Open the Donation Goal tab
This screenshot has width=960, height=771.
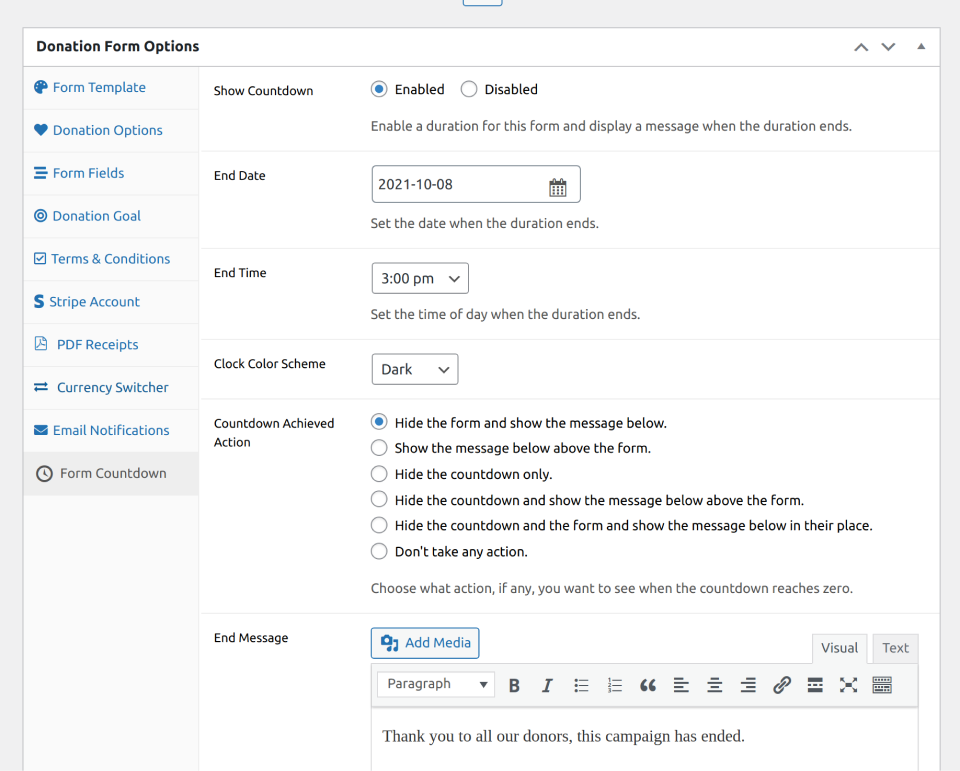(x=111, y=216)
